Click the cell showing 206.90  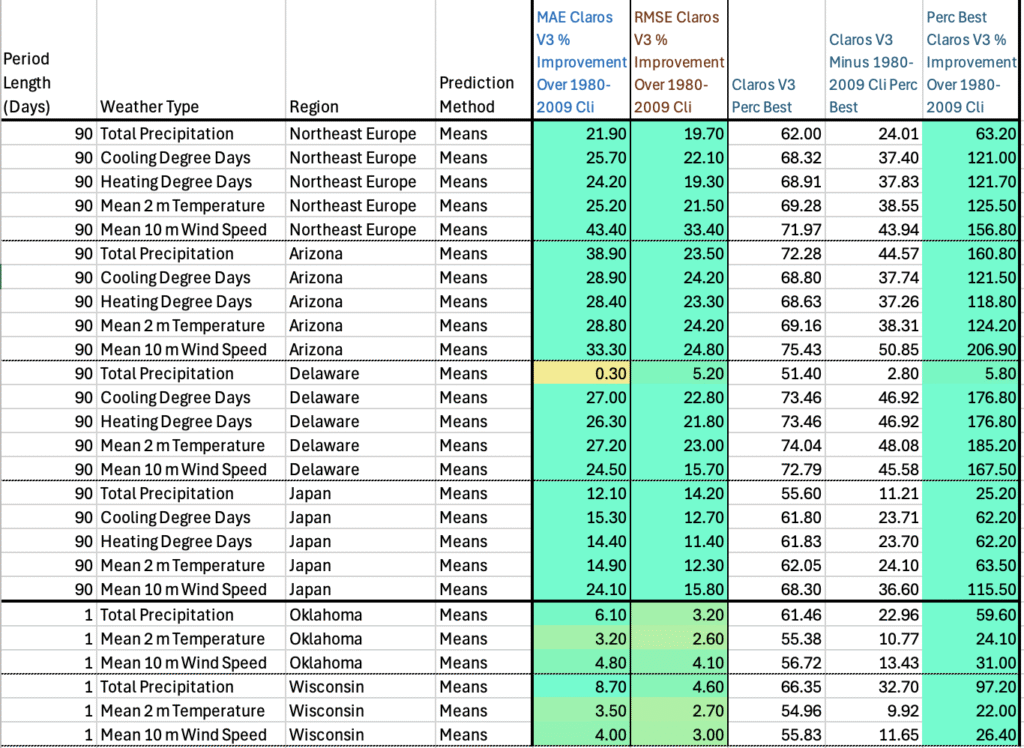point(970,350)
